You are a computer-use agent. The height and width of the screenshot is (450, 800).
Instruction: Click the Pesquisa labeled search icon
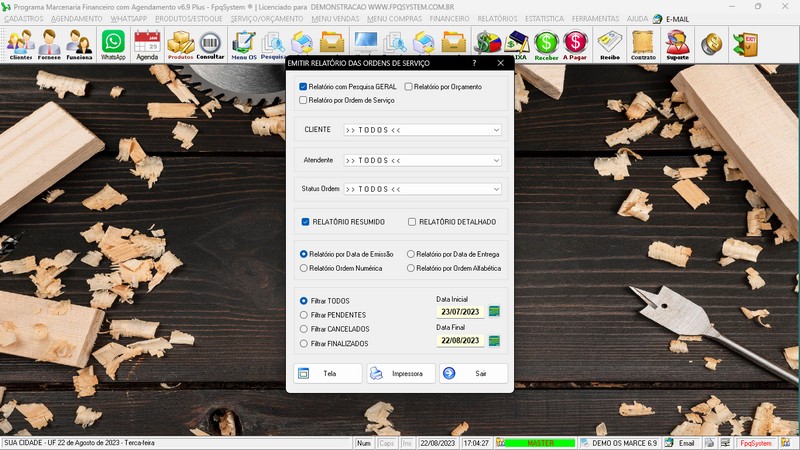273,45
